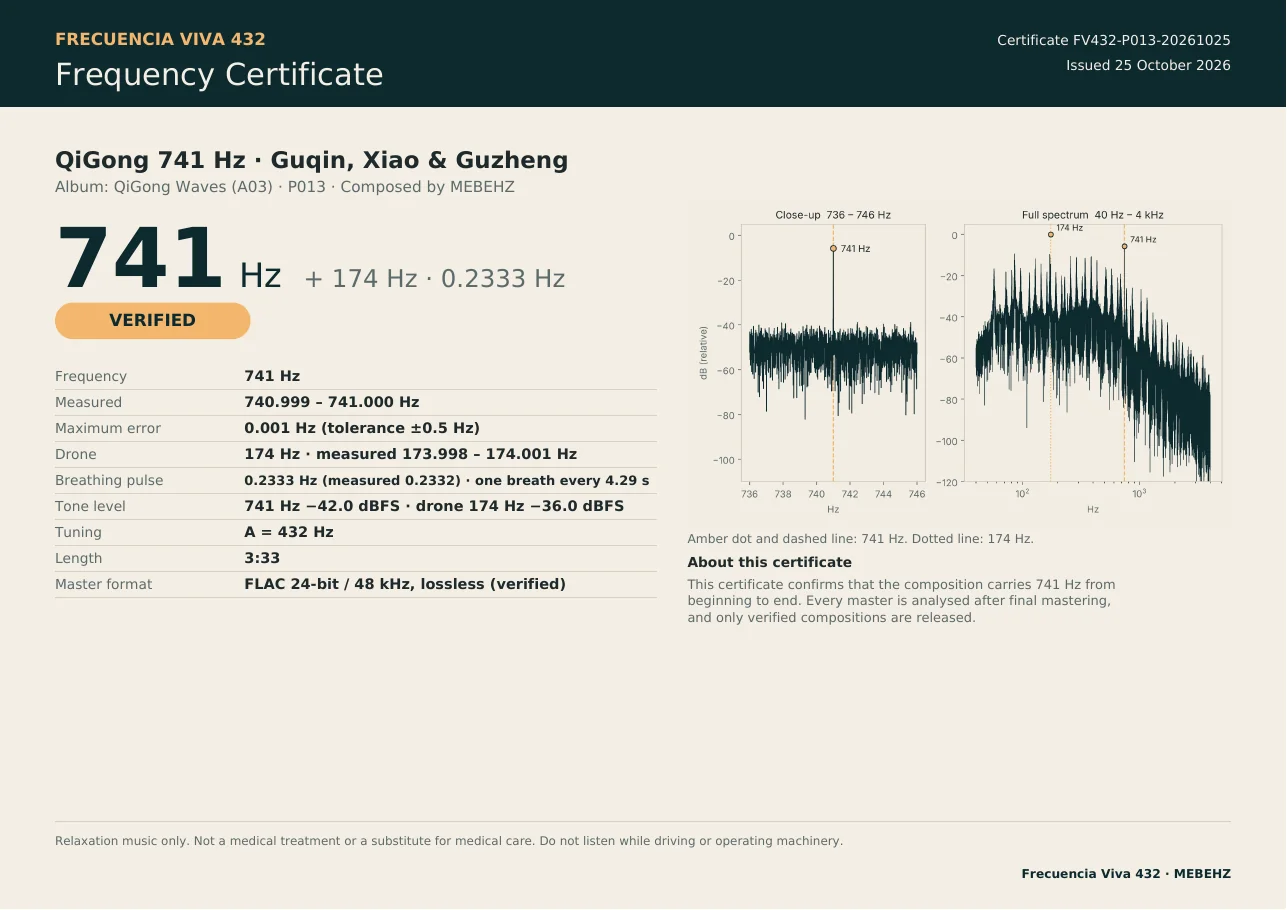Click the Close-up 736 – 746 Hz chart title

[x=833, y=215]
